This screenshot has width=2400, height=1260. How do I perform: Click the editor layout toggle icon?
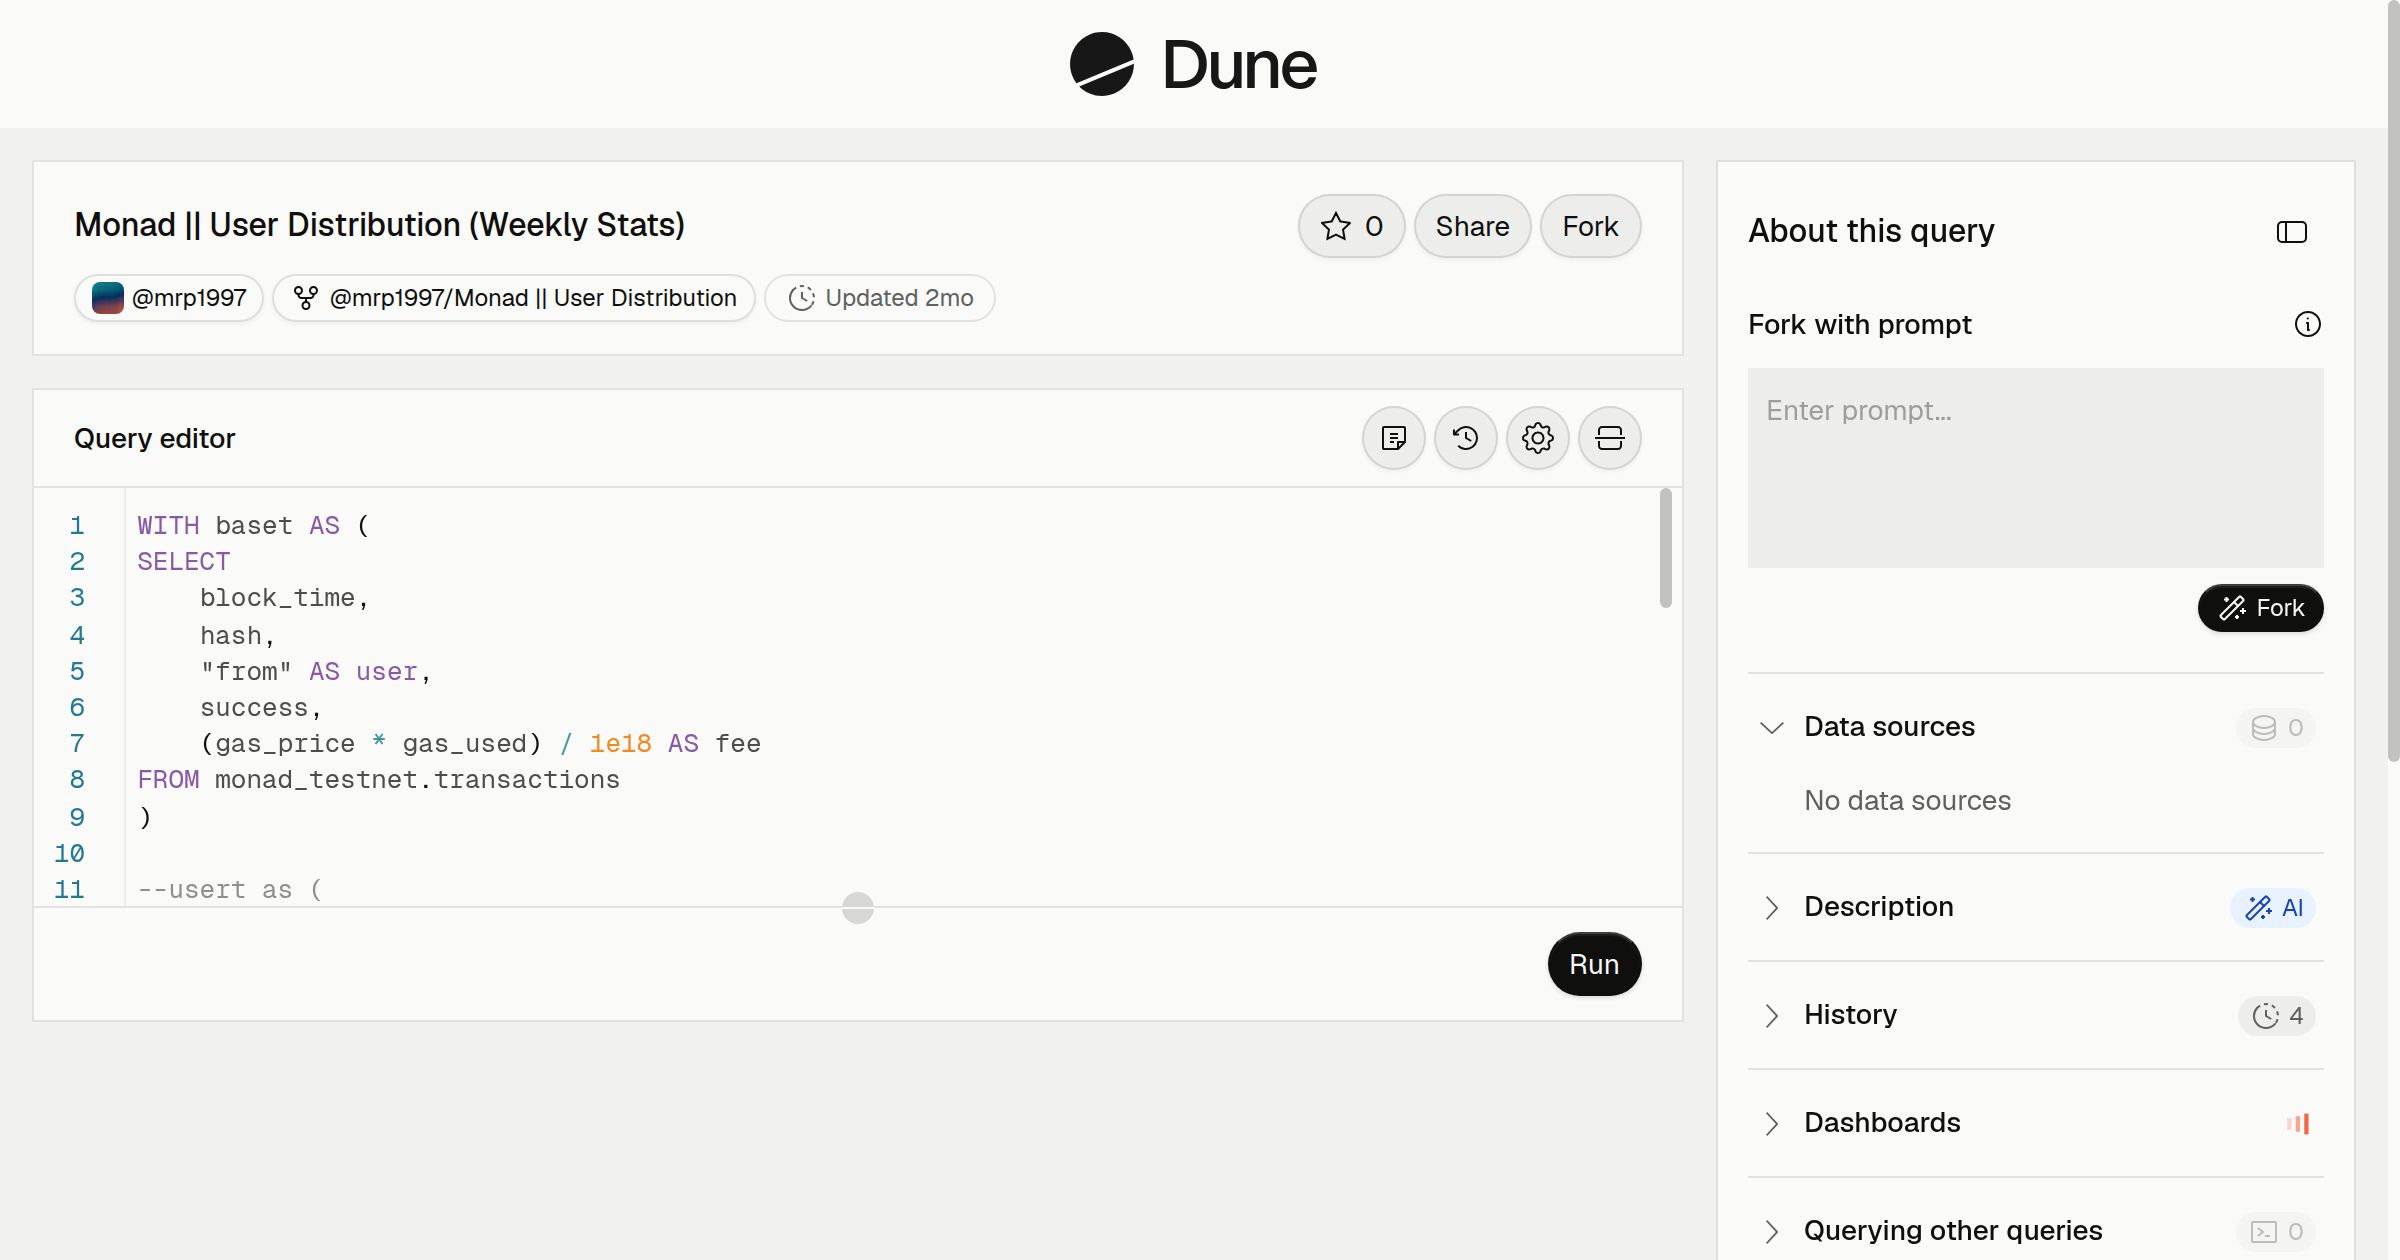[x=1609, y=438]
